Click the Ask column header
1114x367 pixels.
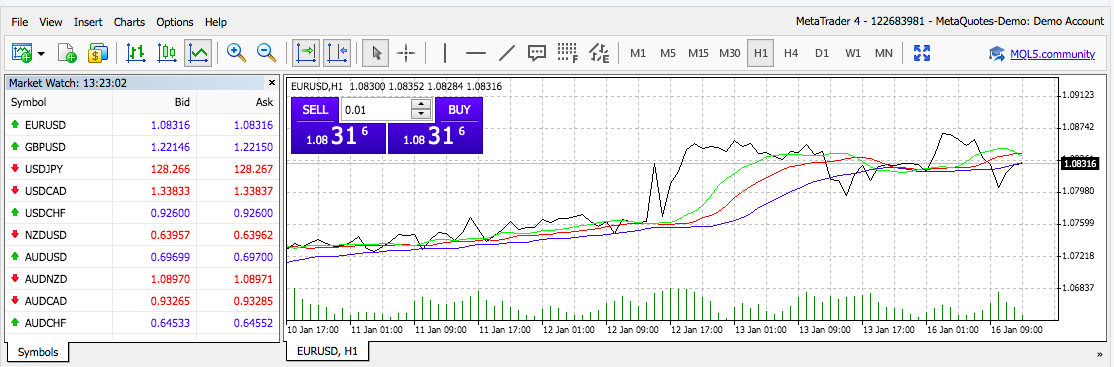[x=238, y=102]
